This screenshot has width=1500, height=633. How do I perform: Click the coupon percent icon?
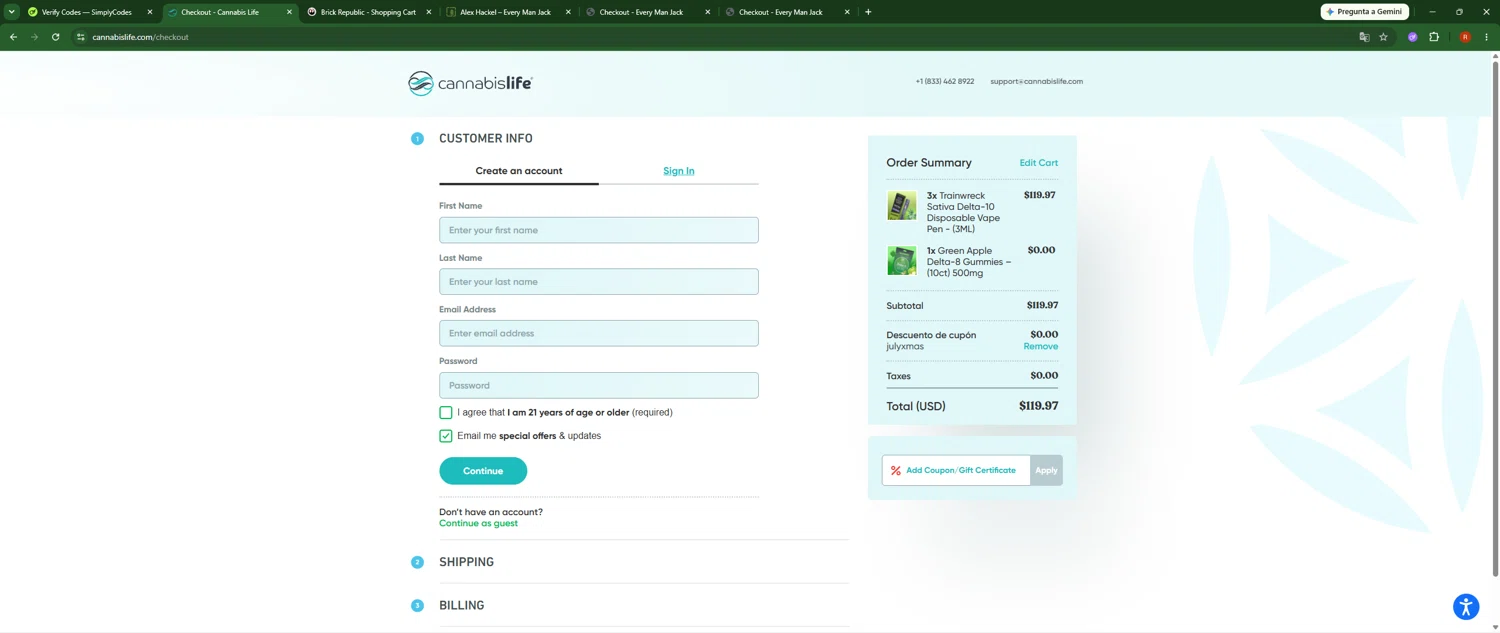[896, 470]
